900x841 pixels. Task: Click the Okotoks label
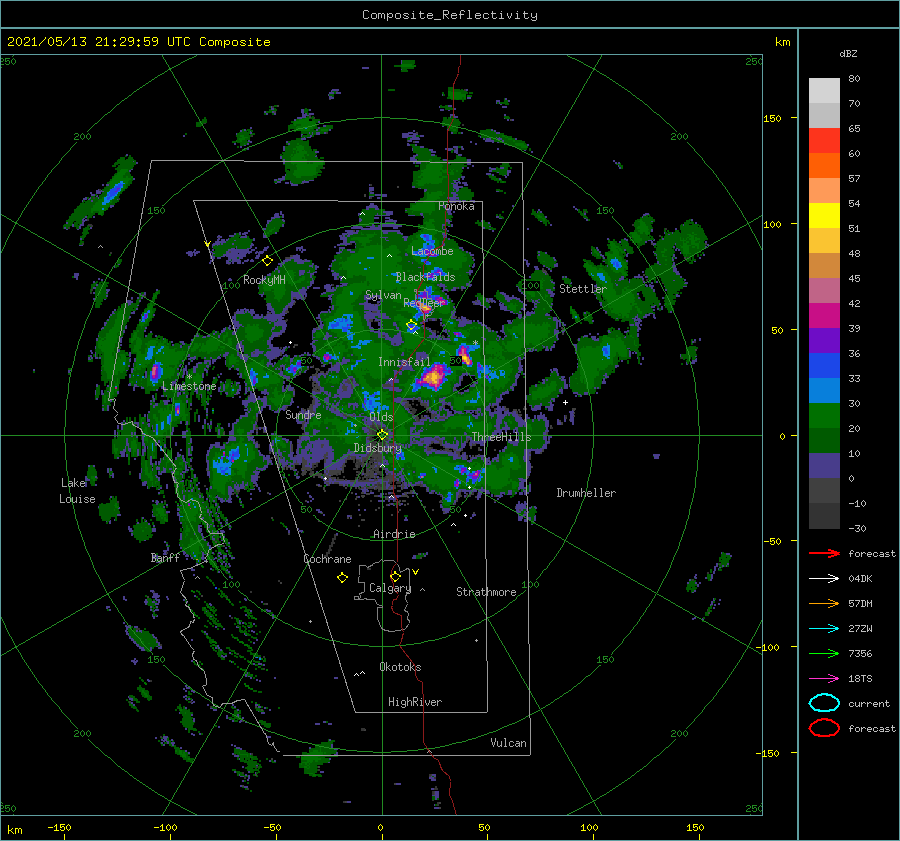pos(400,667)
